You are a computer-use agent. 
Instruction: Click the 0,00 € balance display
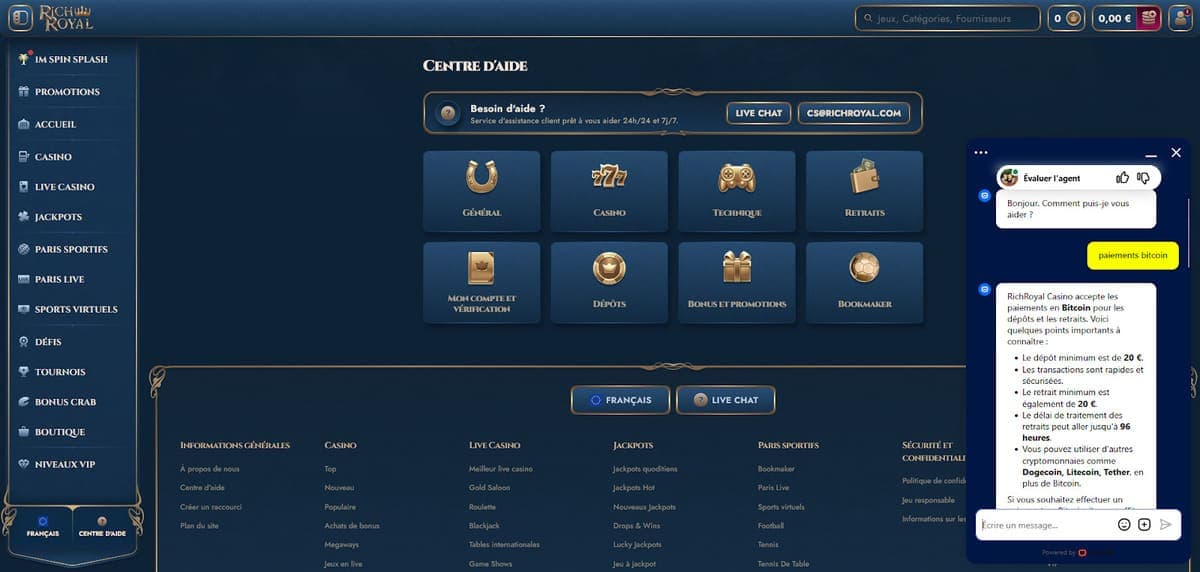(x=1115, y=18)
